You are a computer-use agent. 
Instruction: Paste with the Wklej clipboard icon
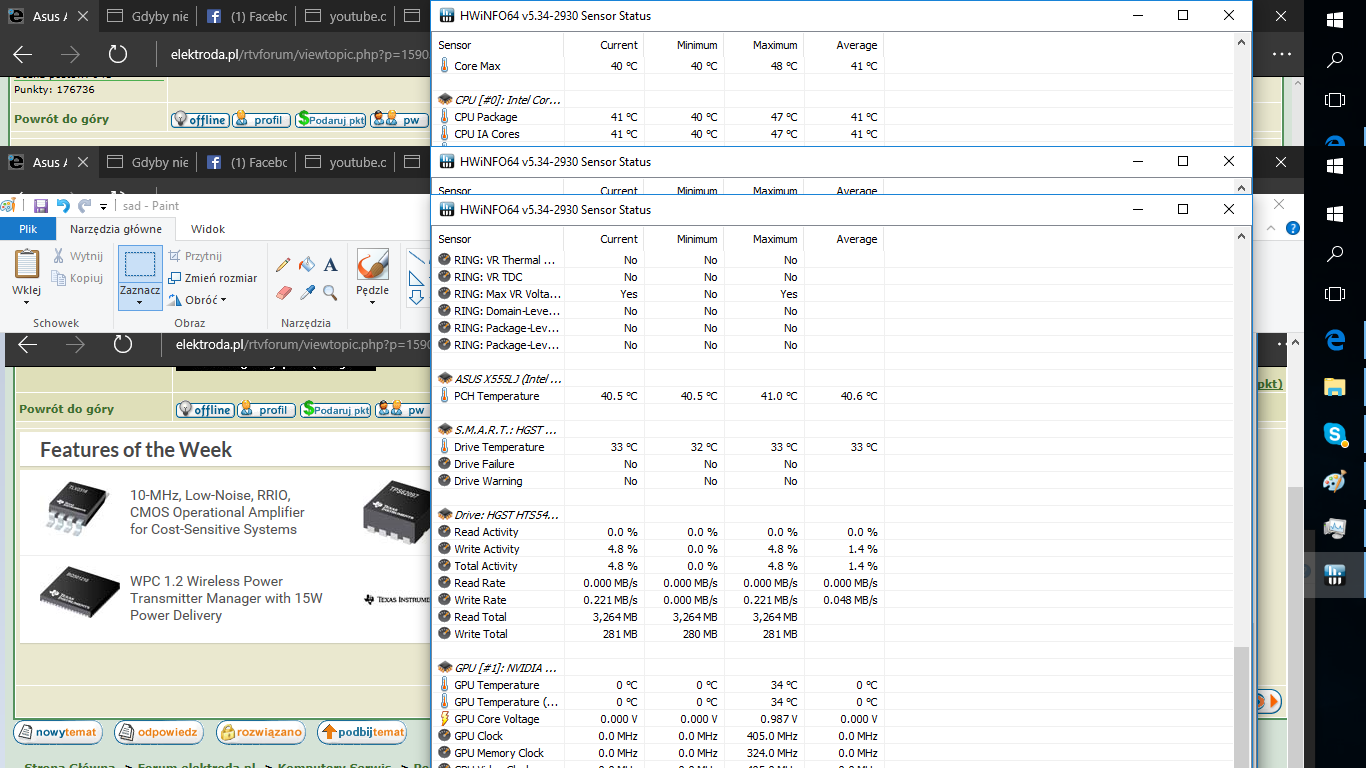(27, 265)
